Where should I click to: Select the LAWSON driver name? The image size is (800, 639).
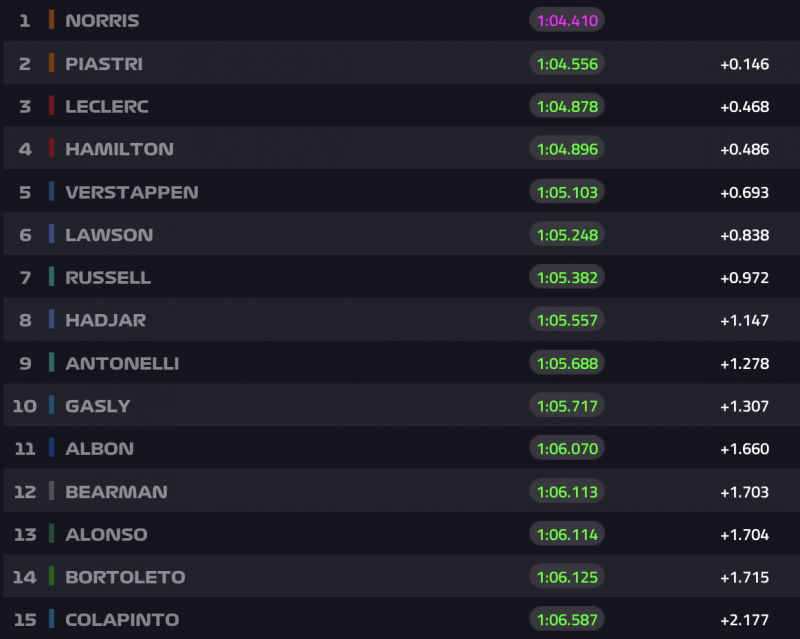[x=109, y=235]
